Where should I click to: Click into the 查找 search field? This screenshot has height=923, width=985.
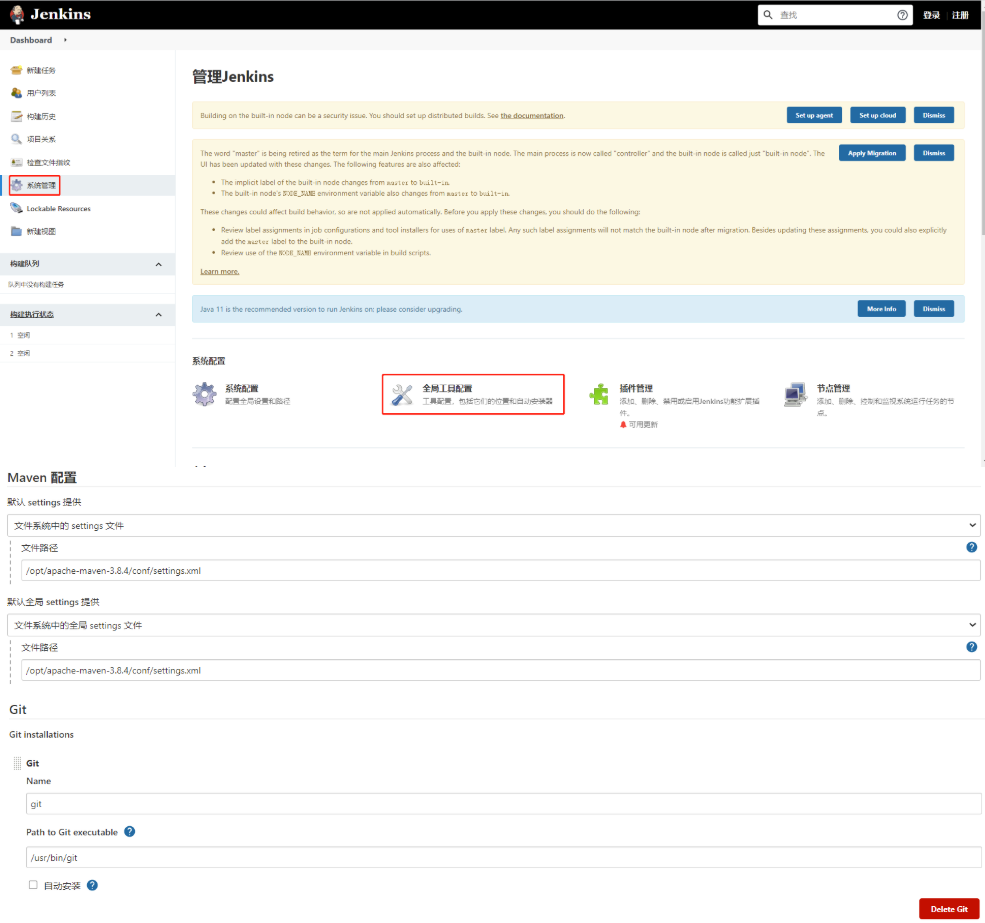[x=835, y=15]
